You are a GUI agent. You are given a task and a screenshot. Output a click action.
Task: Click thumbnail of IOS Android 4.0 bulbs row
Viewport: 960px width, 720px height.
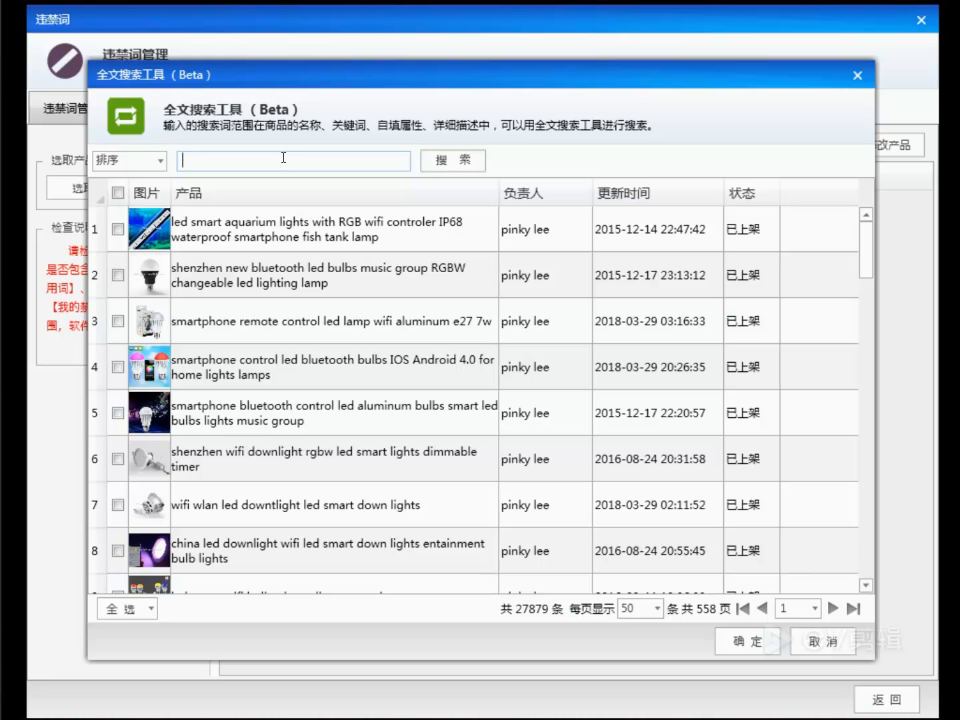pyautogui.click(x=149, y=367)
